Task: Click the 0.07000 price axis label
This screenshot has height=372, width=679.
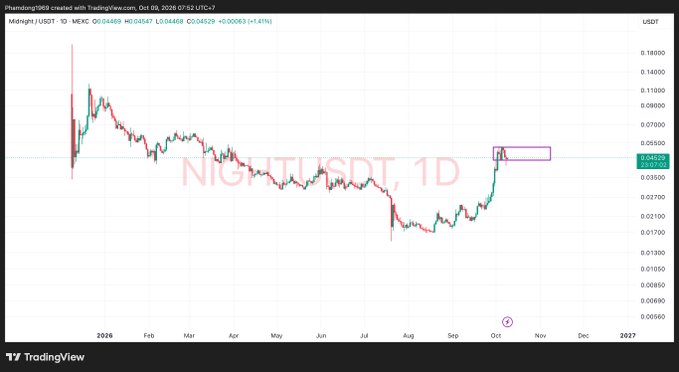Action: 653,125
